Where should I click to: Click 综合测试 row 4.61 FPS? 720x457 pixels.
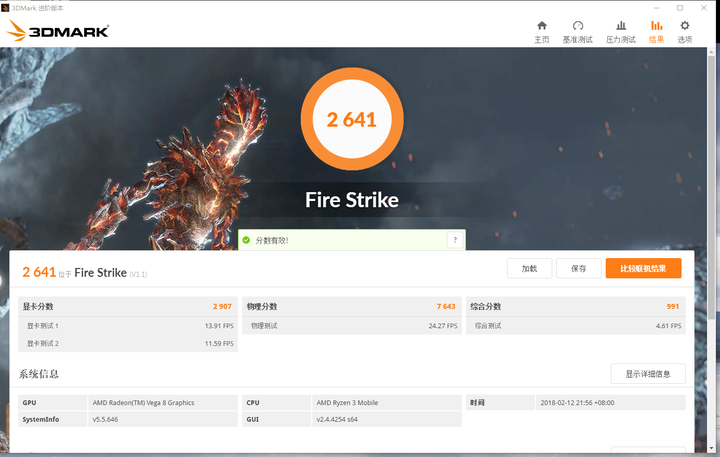[576, 326]
